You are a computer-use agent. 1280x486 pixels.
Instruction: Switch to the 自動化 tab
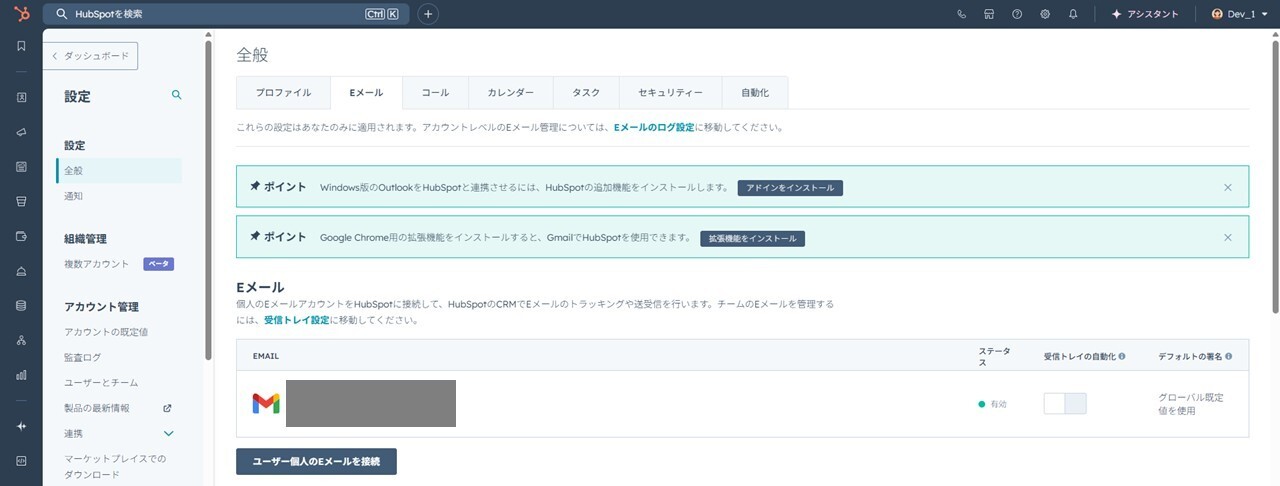point(755,92)
